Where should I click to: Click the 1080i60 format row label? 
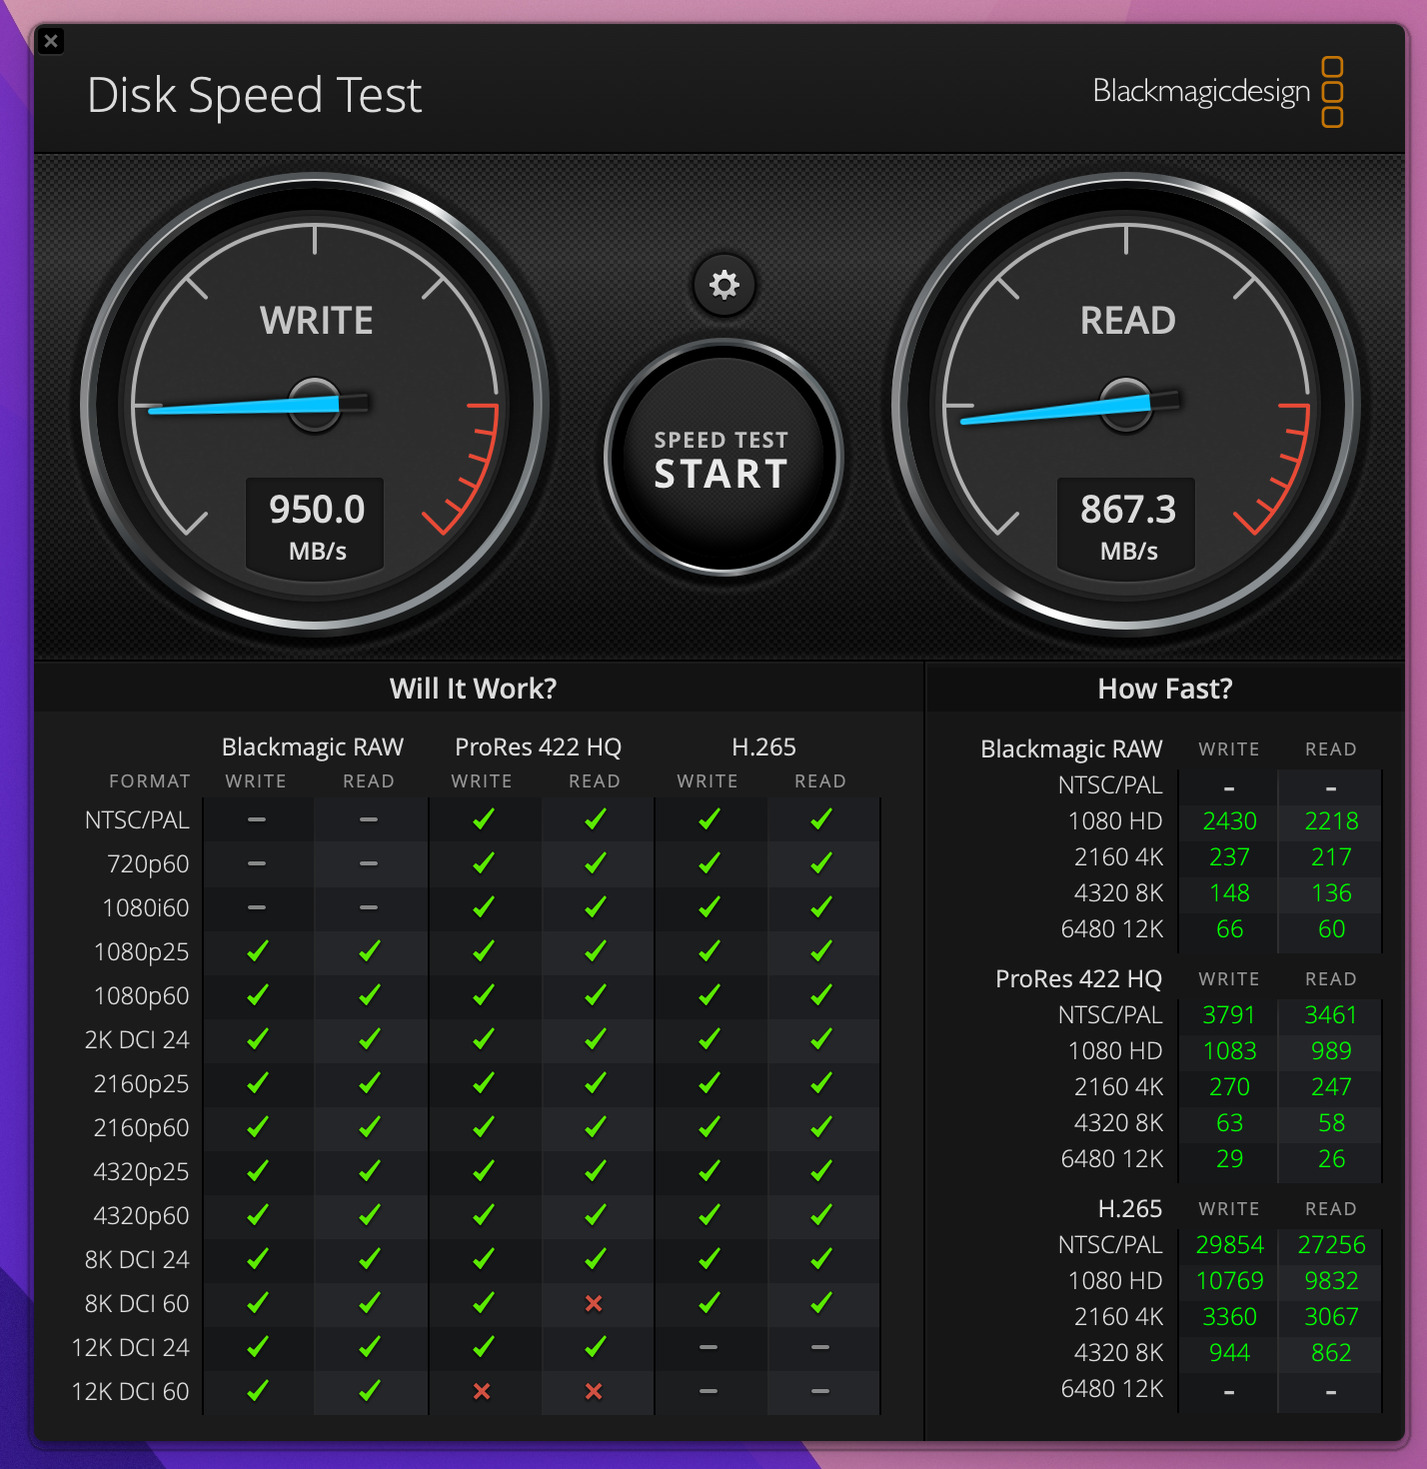[x=146, y=907]
